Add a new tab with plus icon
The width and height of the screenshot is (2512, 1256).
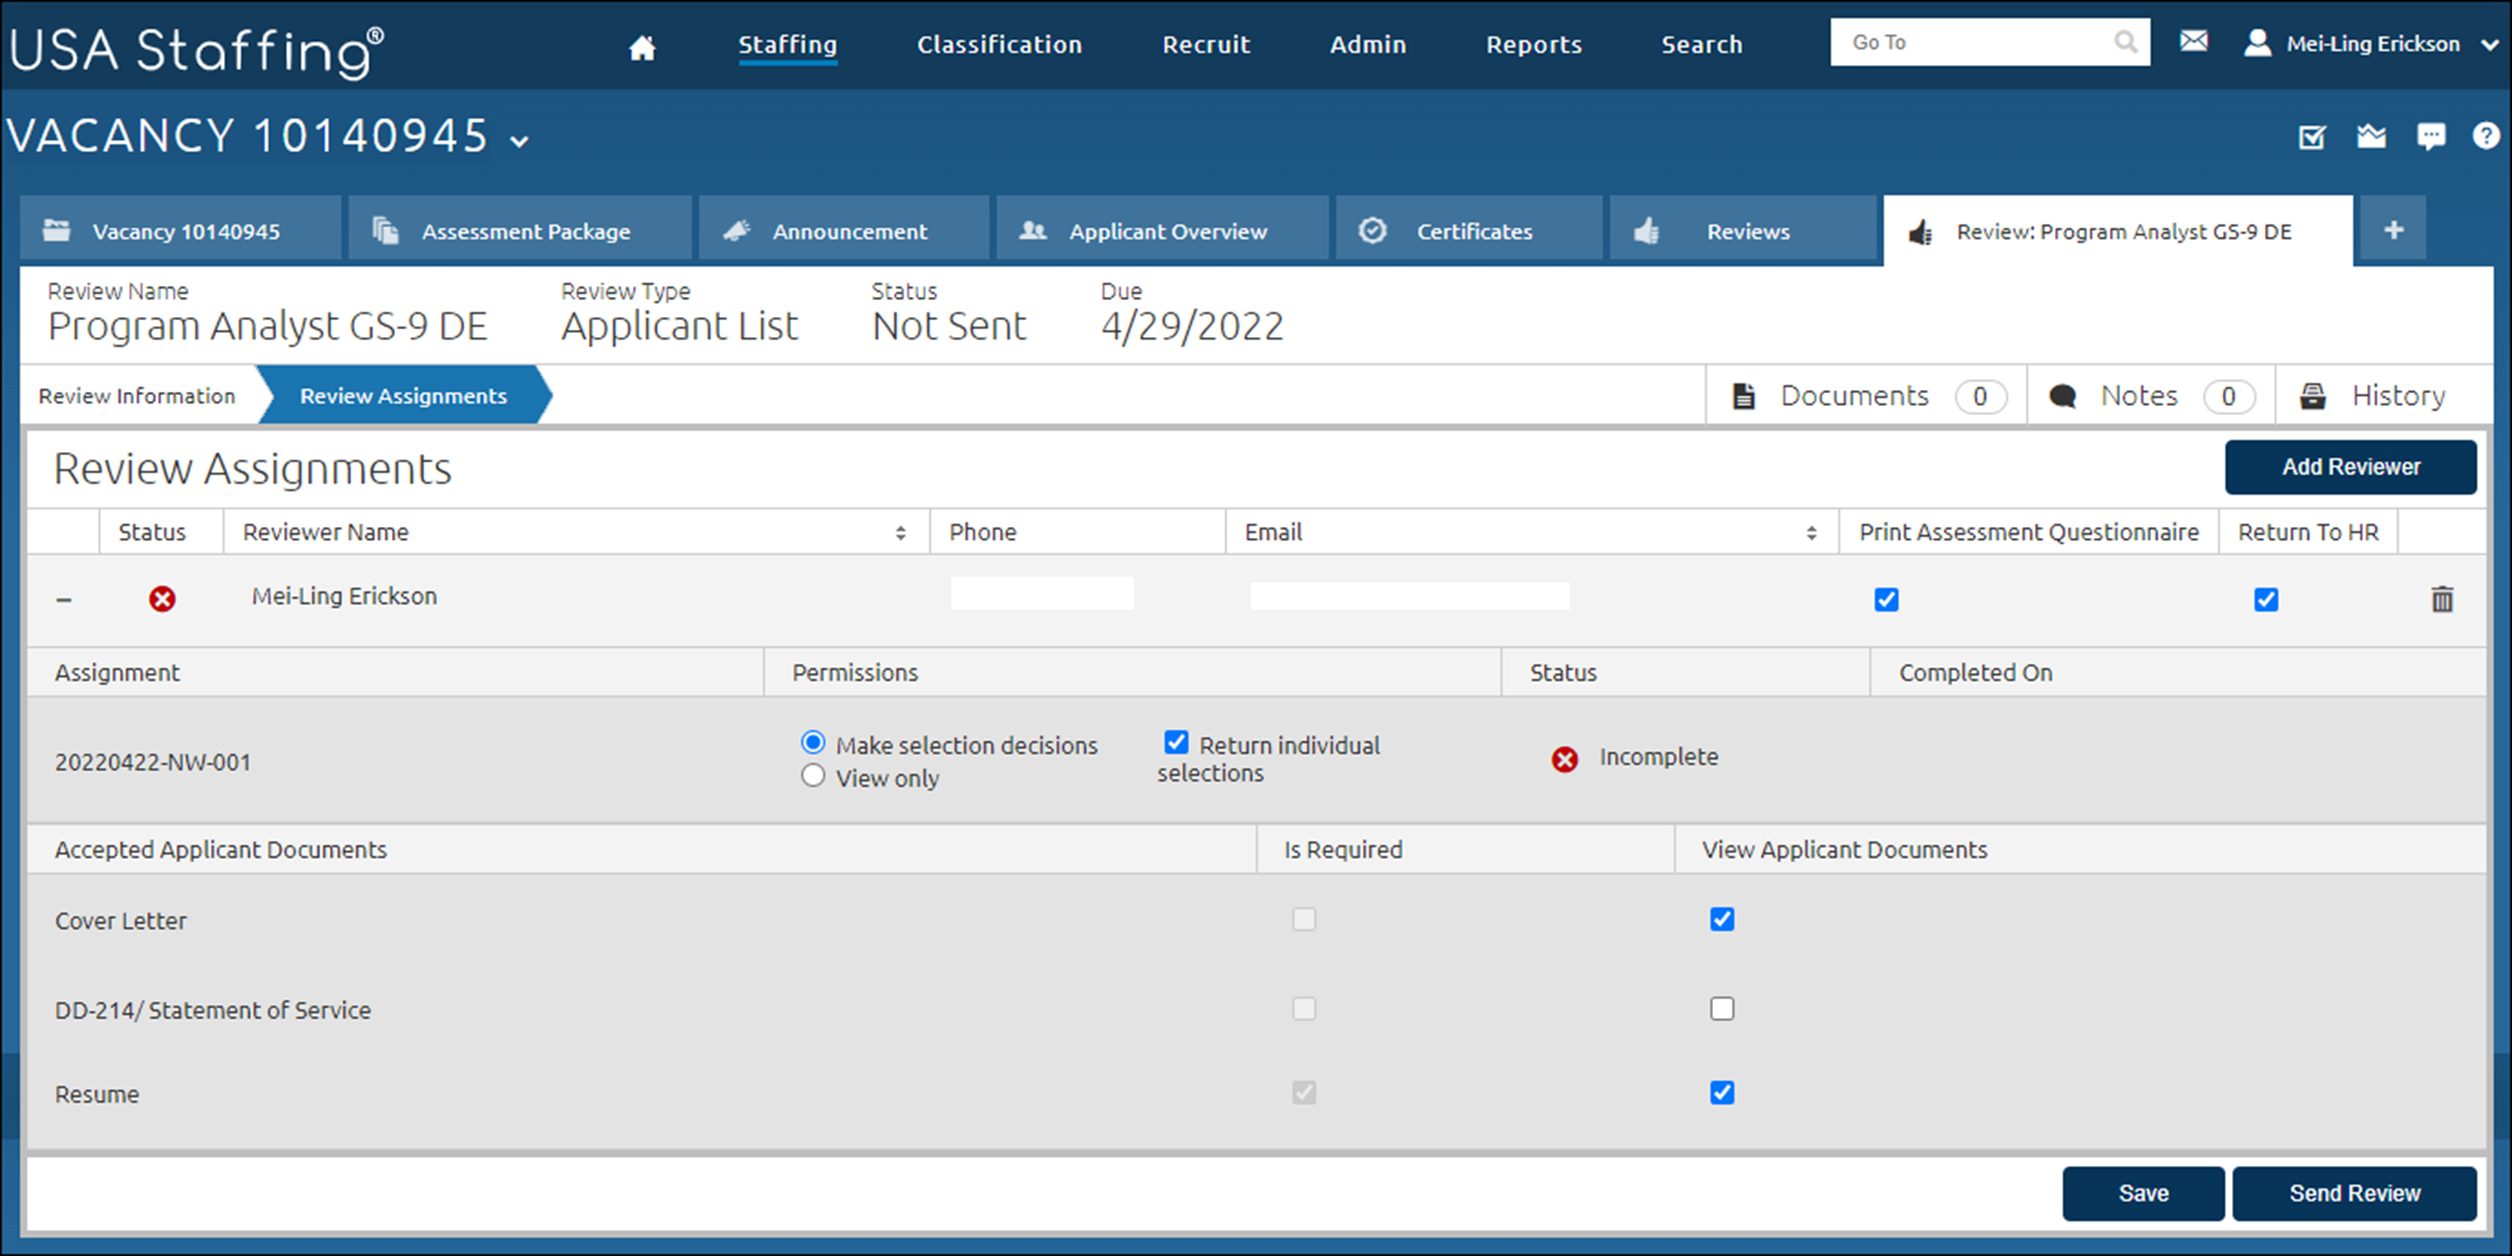[2393, 230]
